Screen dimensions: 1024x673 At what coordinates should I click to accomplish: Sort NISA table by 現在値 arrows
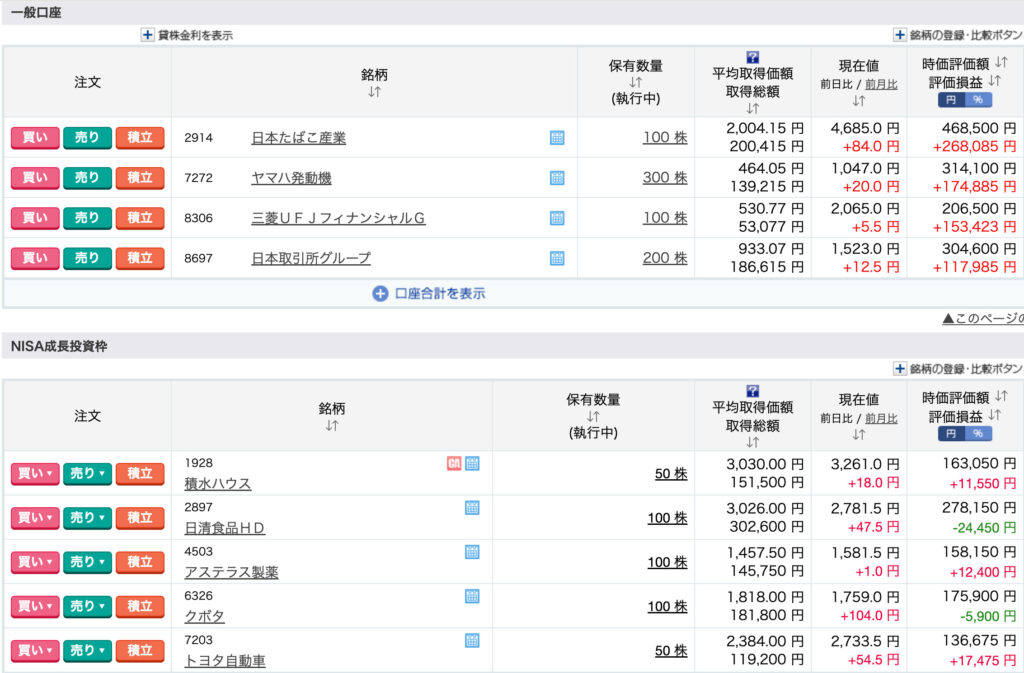859,434
